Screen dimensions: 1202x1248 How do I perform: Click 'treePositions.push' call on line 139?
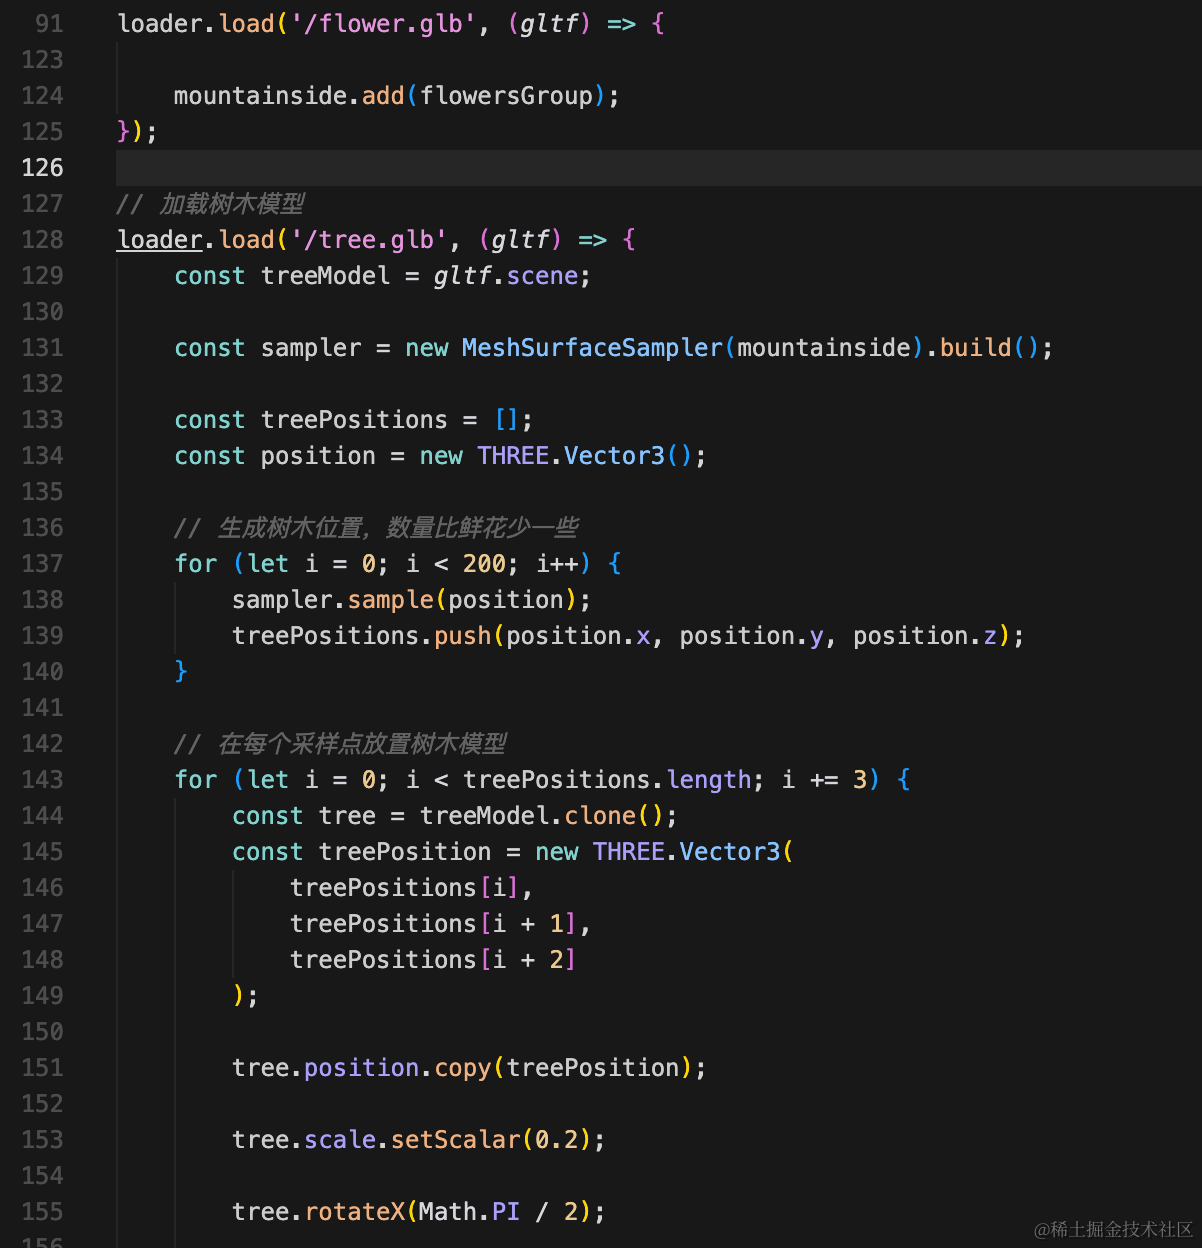(362, 636)
